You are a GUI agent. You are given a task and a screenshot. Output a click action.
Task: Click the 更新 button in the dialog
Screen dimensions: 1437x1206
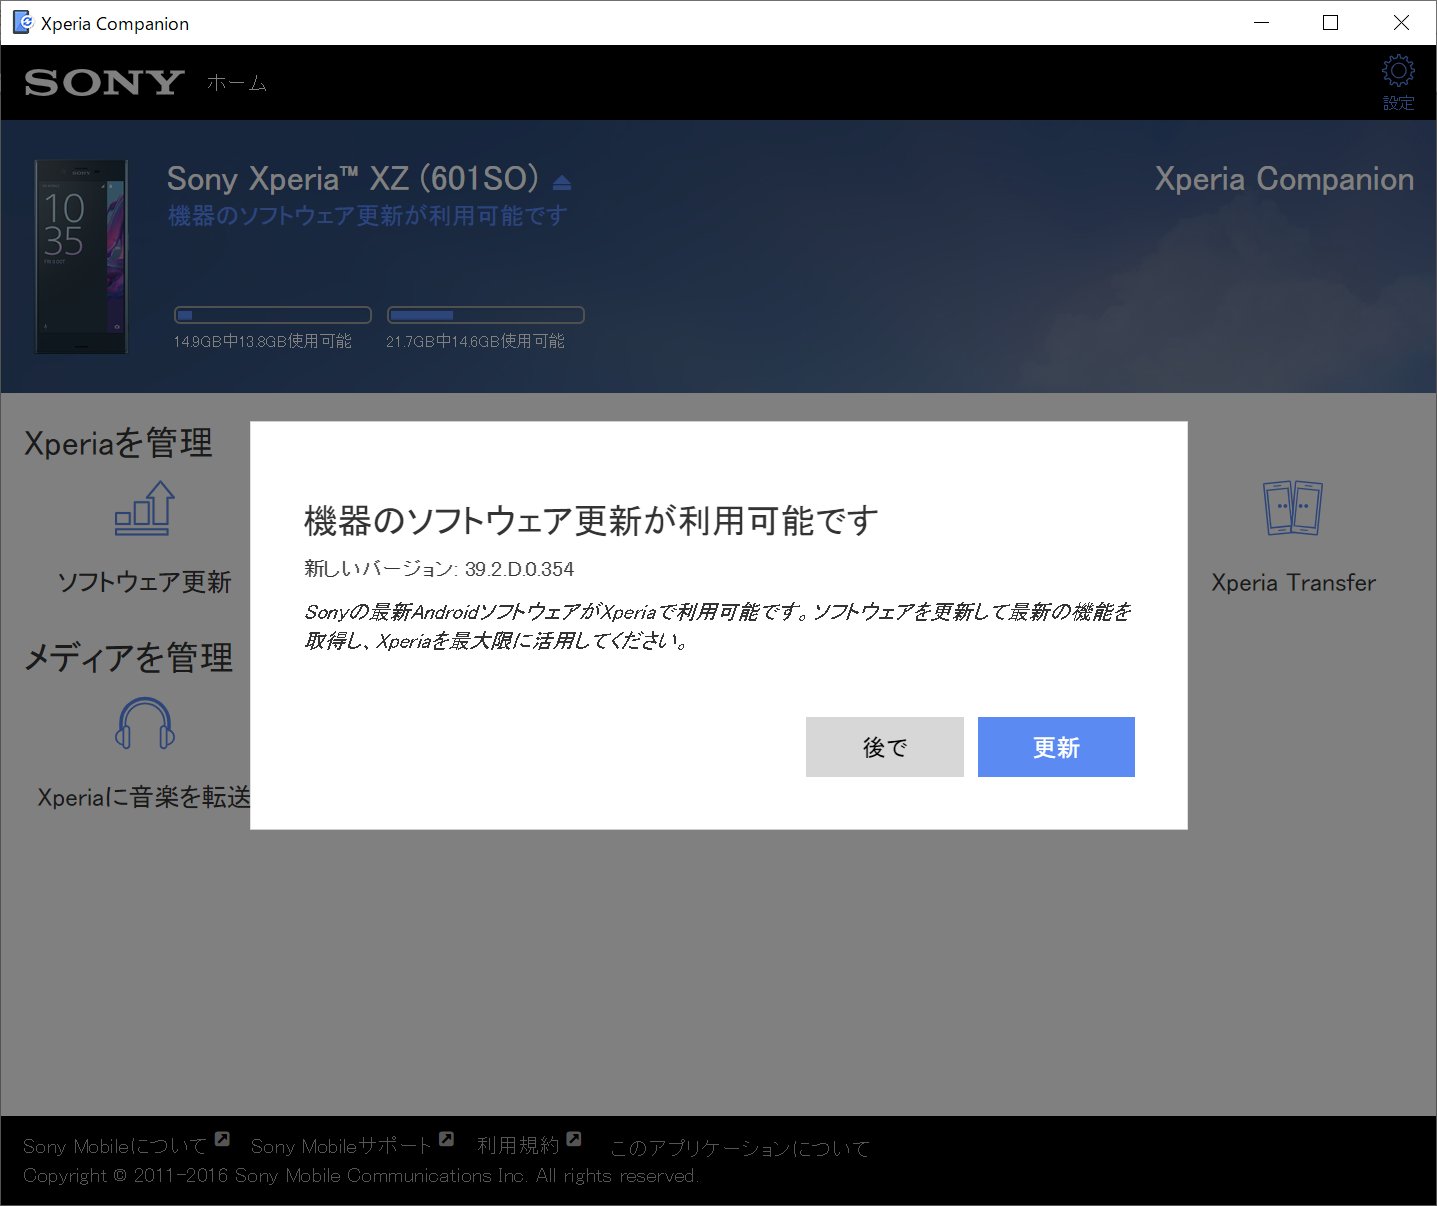tap(1056, 747)
